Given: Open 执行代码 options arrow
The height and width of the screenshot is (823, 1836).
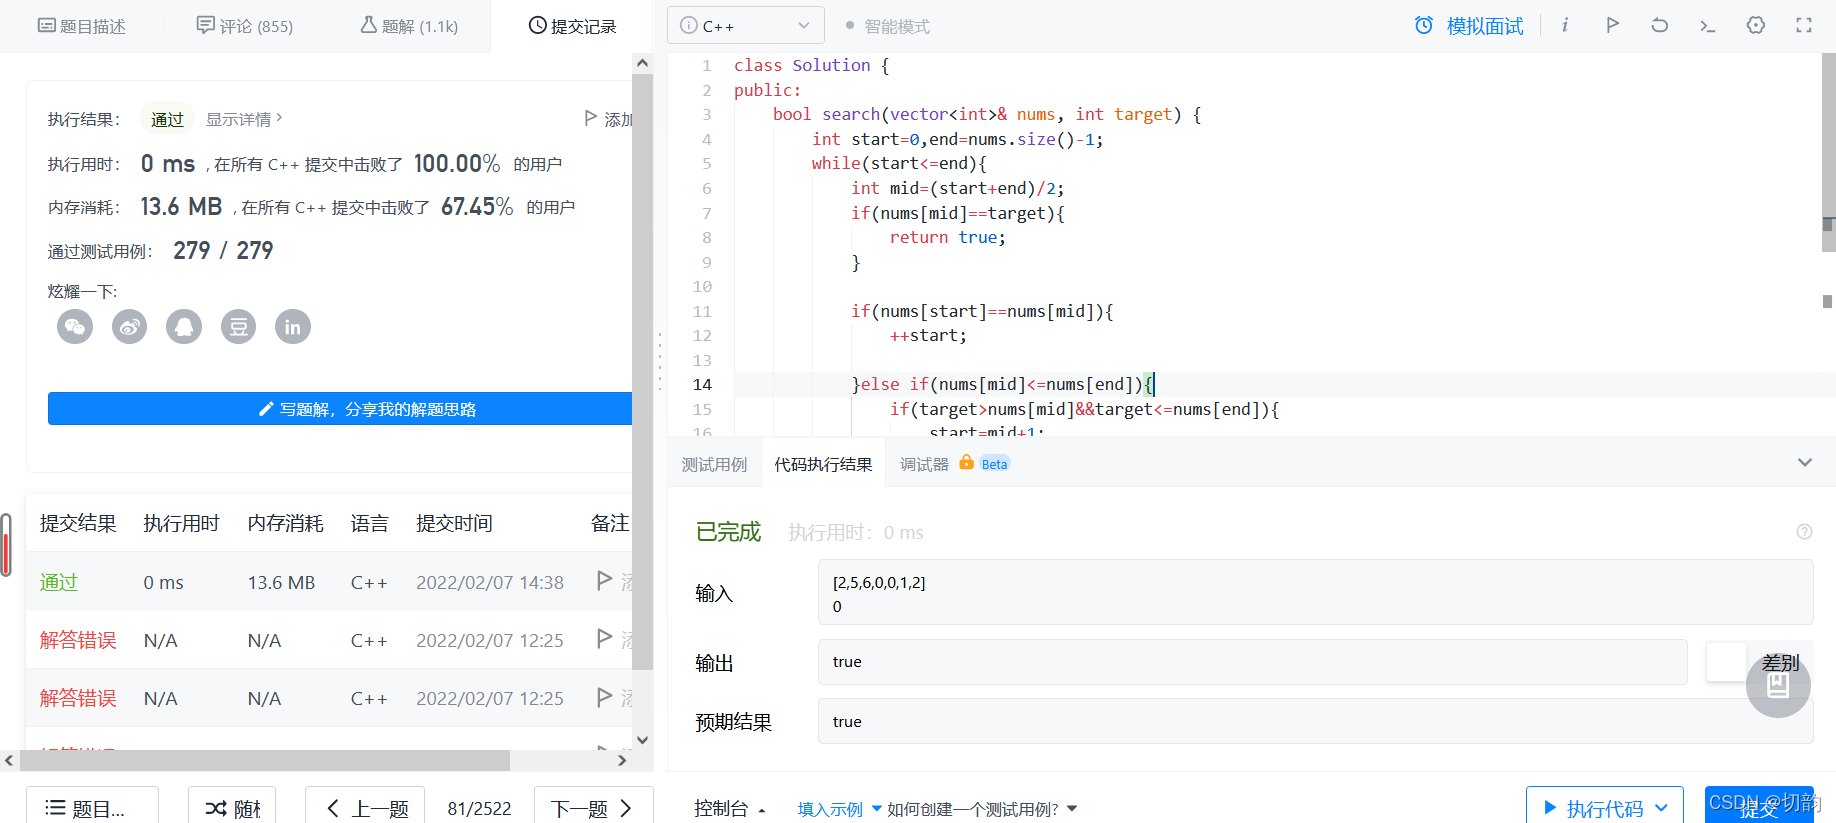Looking at the screenshot, I should 1661,808.
